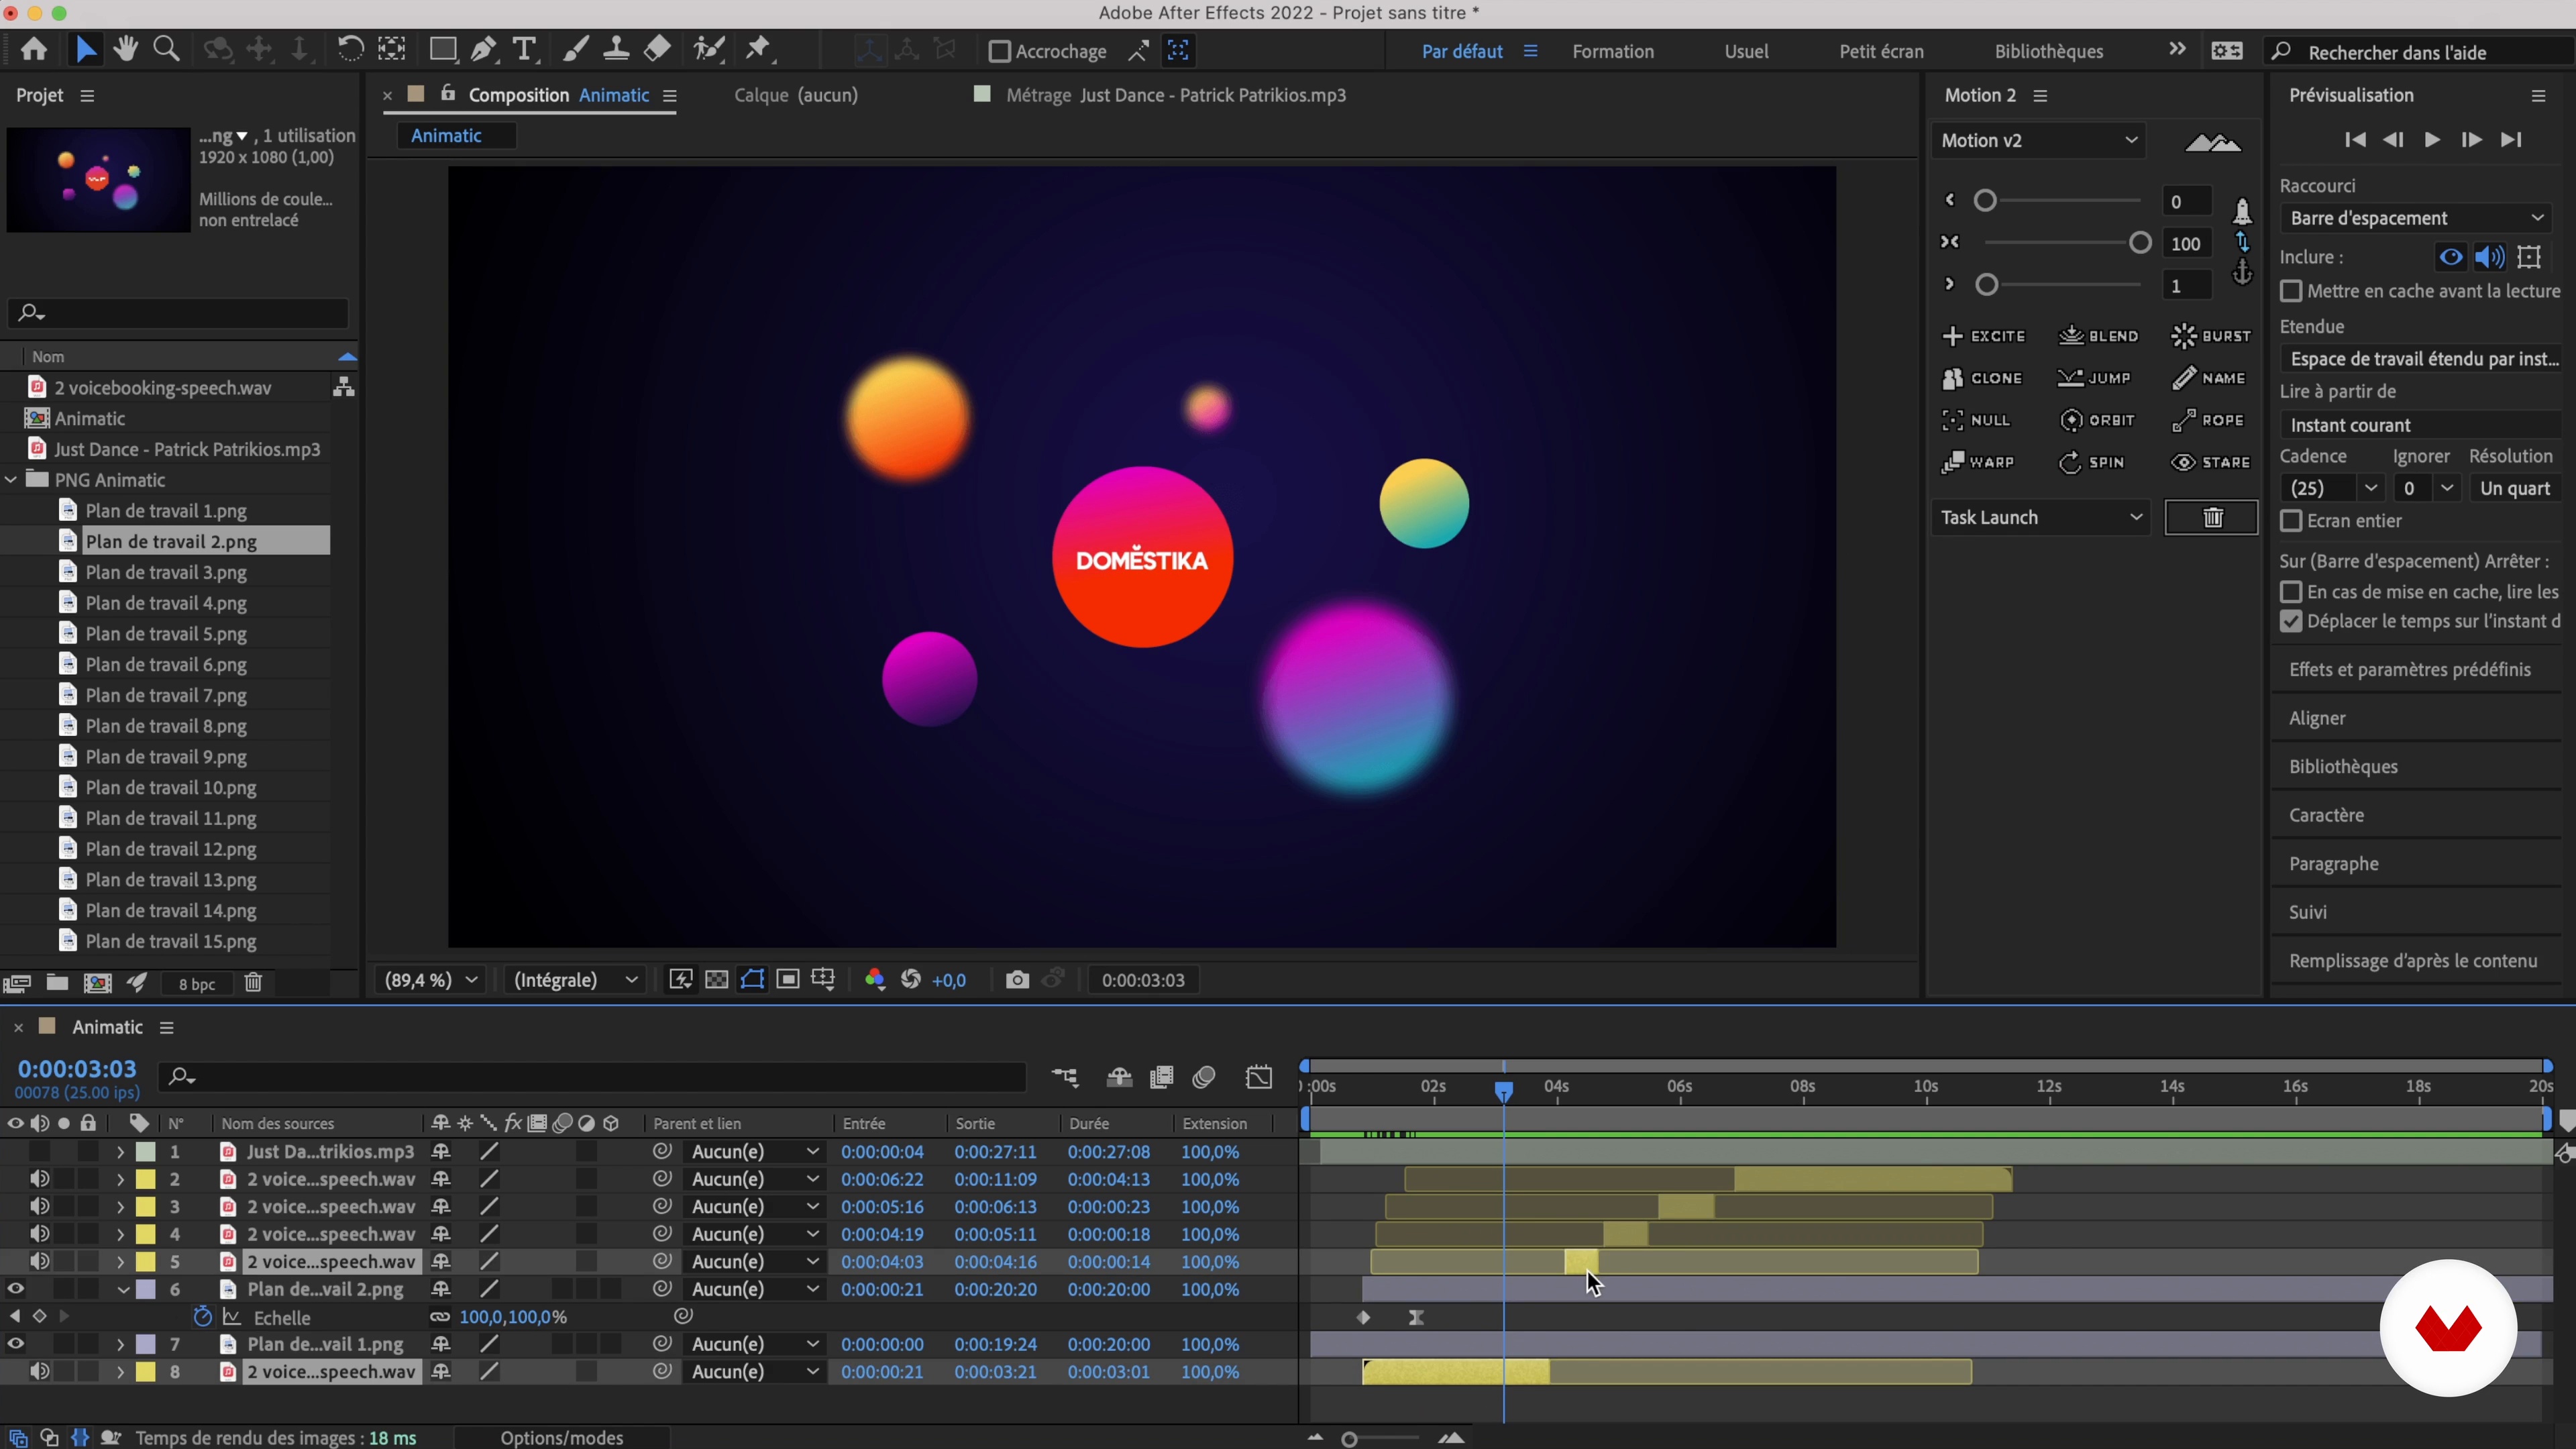Viewport: 2576px width, 1449px height.
Task: Click the Motion 2 CLONE tool
Action: coord(1982,378)
